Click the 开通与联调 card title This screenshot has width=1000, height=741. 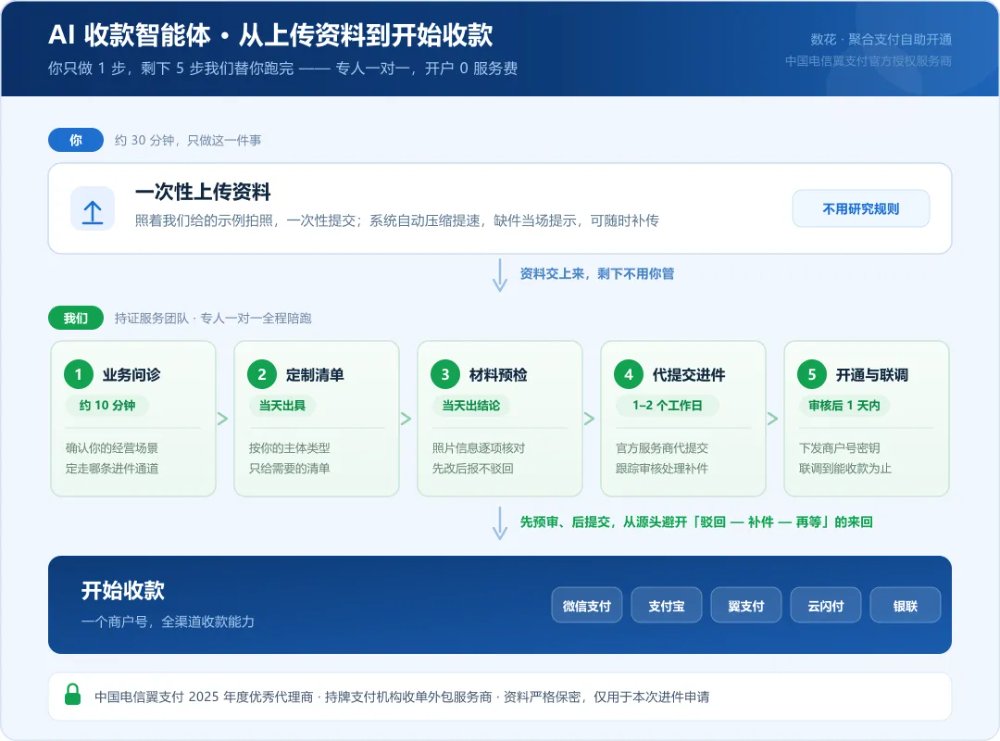[872, 375]
